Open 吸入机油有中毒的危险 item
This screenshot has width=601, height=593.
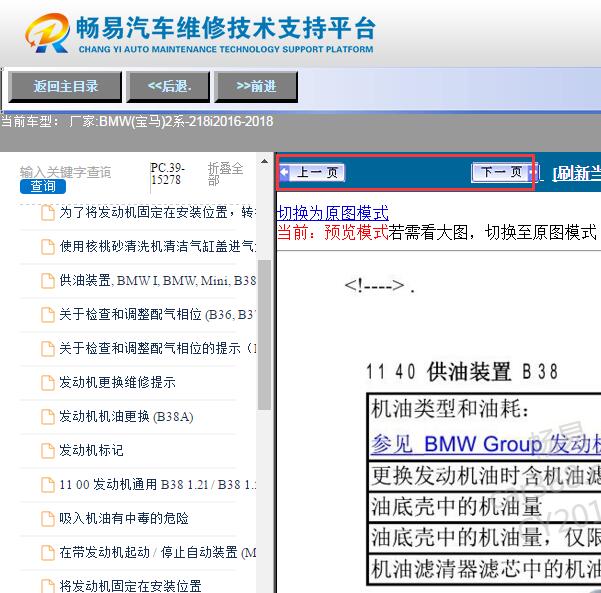[x=124, y=518]
